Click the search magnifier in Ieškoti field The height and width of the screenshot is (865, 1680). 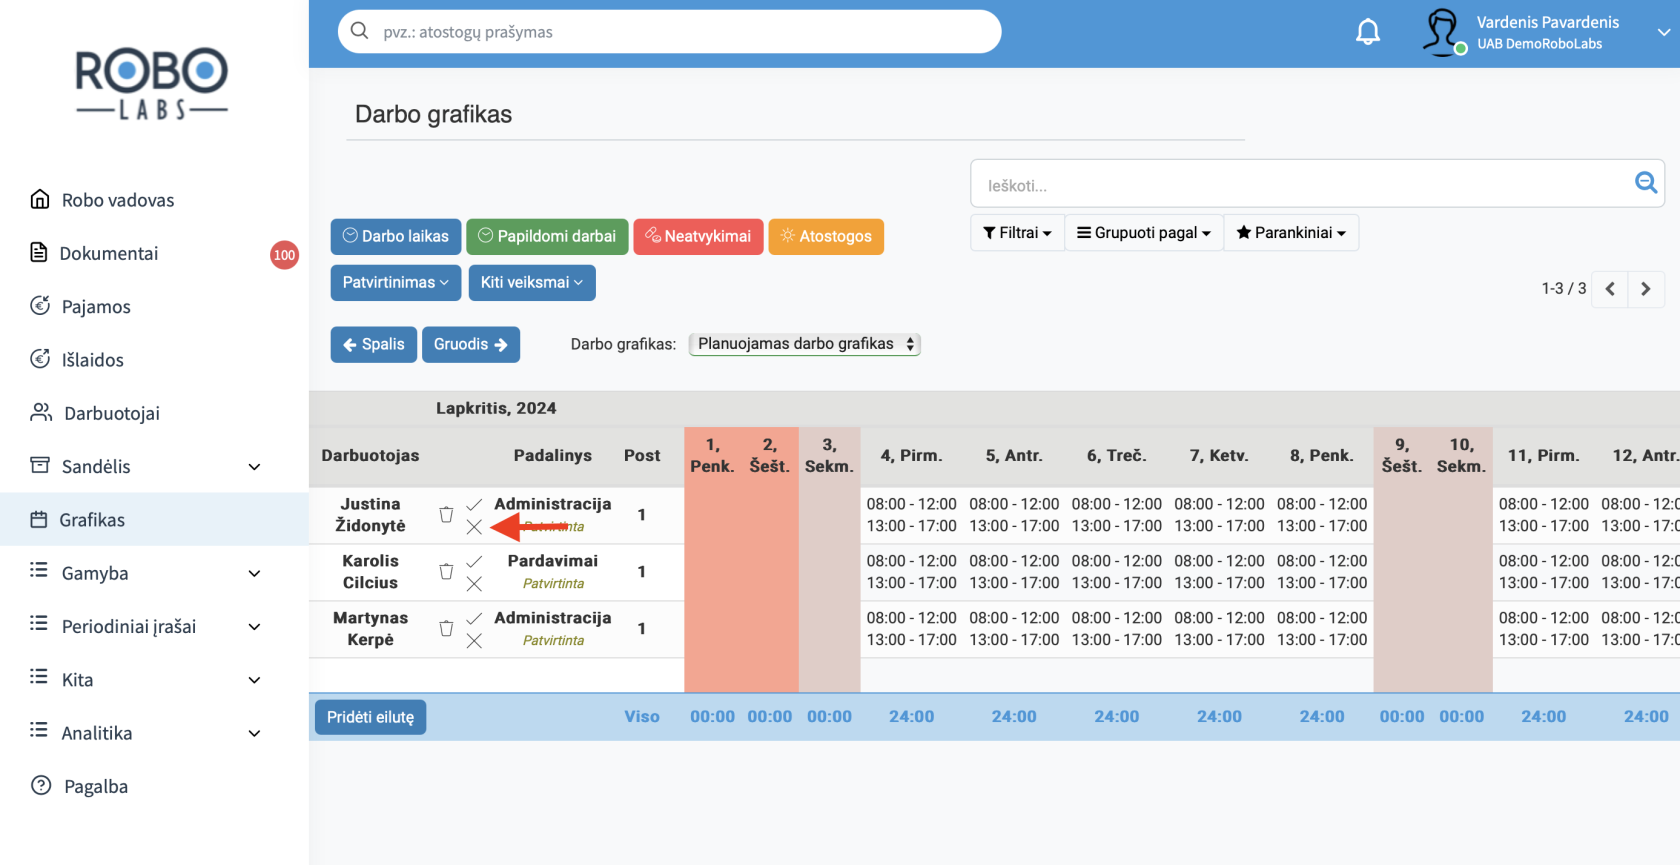pos(1645,183)
